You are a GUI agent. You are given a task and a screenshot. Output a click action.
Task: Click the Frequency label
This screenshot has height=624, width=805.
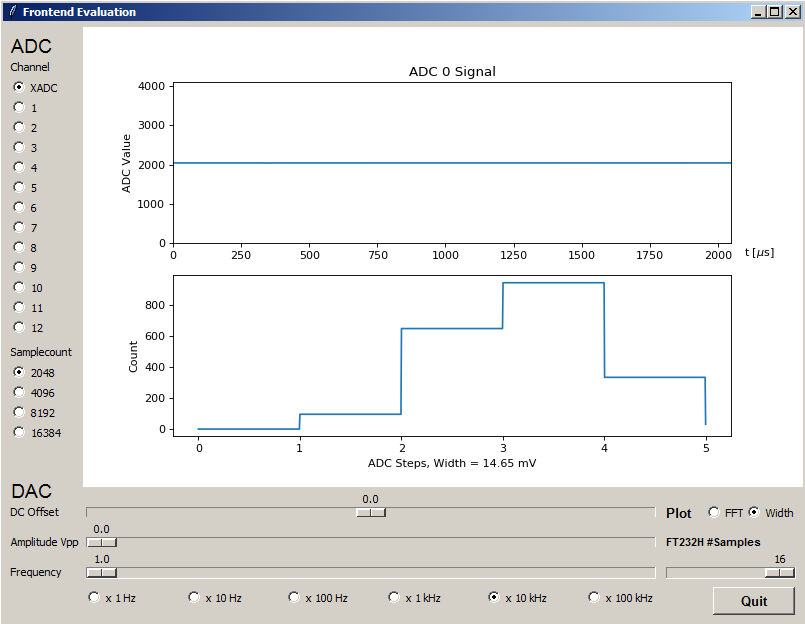[35, 572]
